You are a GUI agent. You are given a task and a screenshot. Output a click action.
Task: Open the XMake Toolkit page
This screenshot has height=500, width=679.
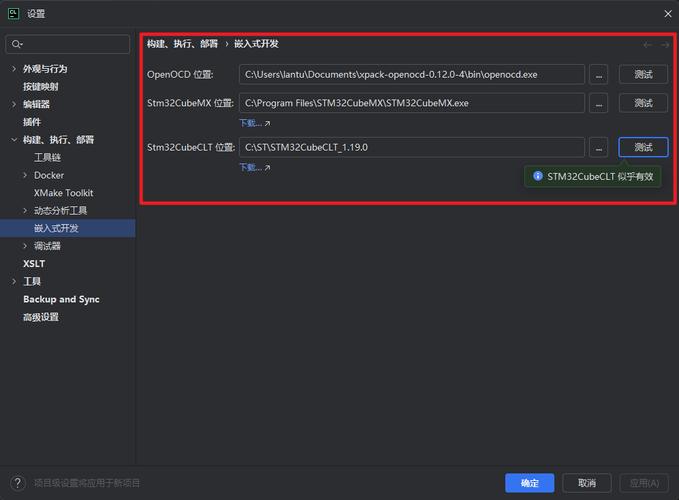tap(64, 193)
